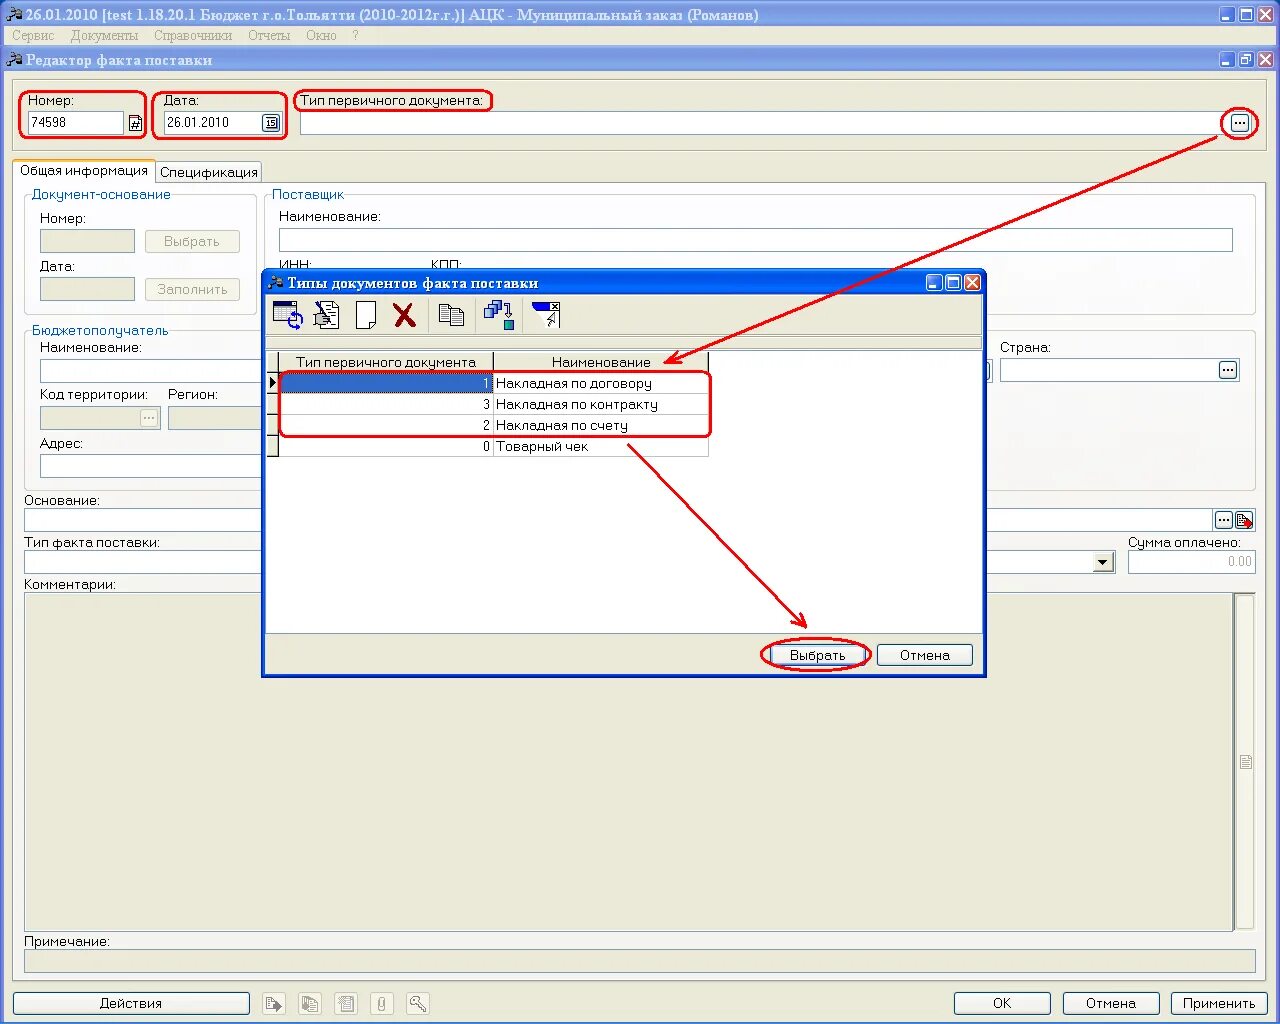Click the document-with-arrow icon in the bottom bar
1280x1024 pixels.
[274, 1003]
